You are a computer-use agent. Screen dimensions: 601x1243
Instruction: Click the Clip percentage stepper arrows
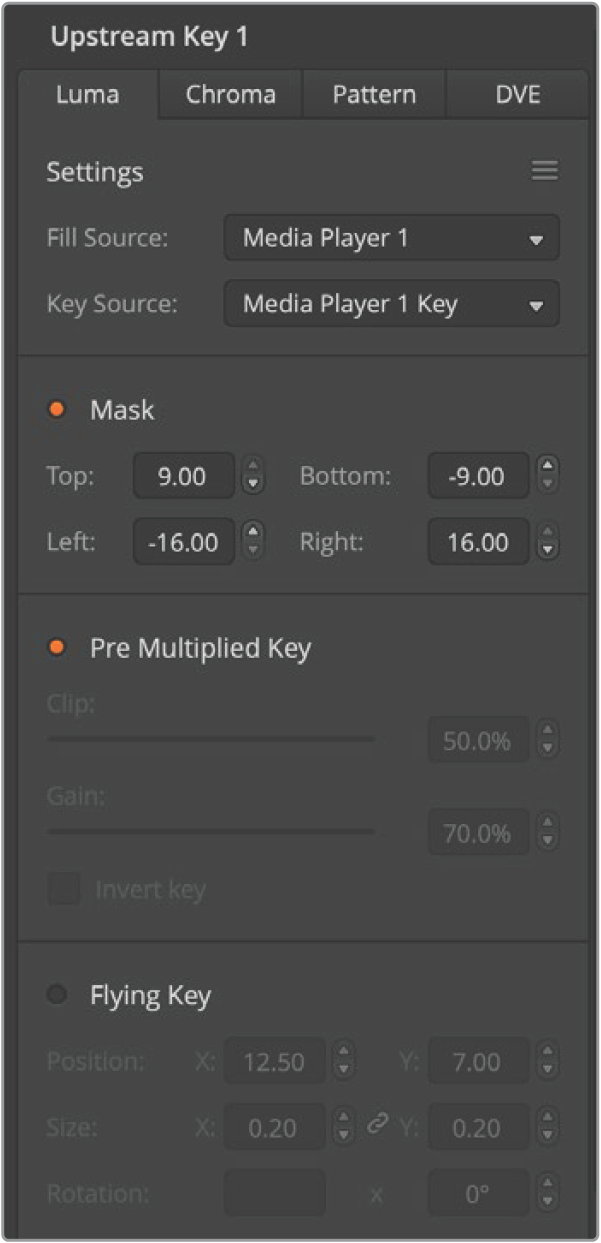point(547,741)
